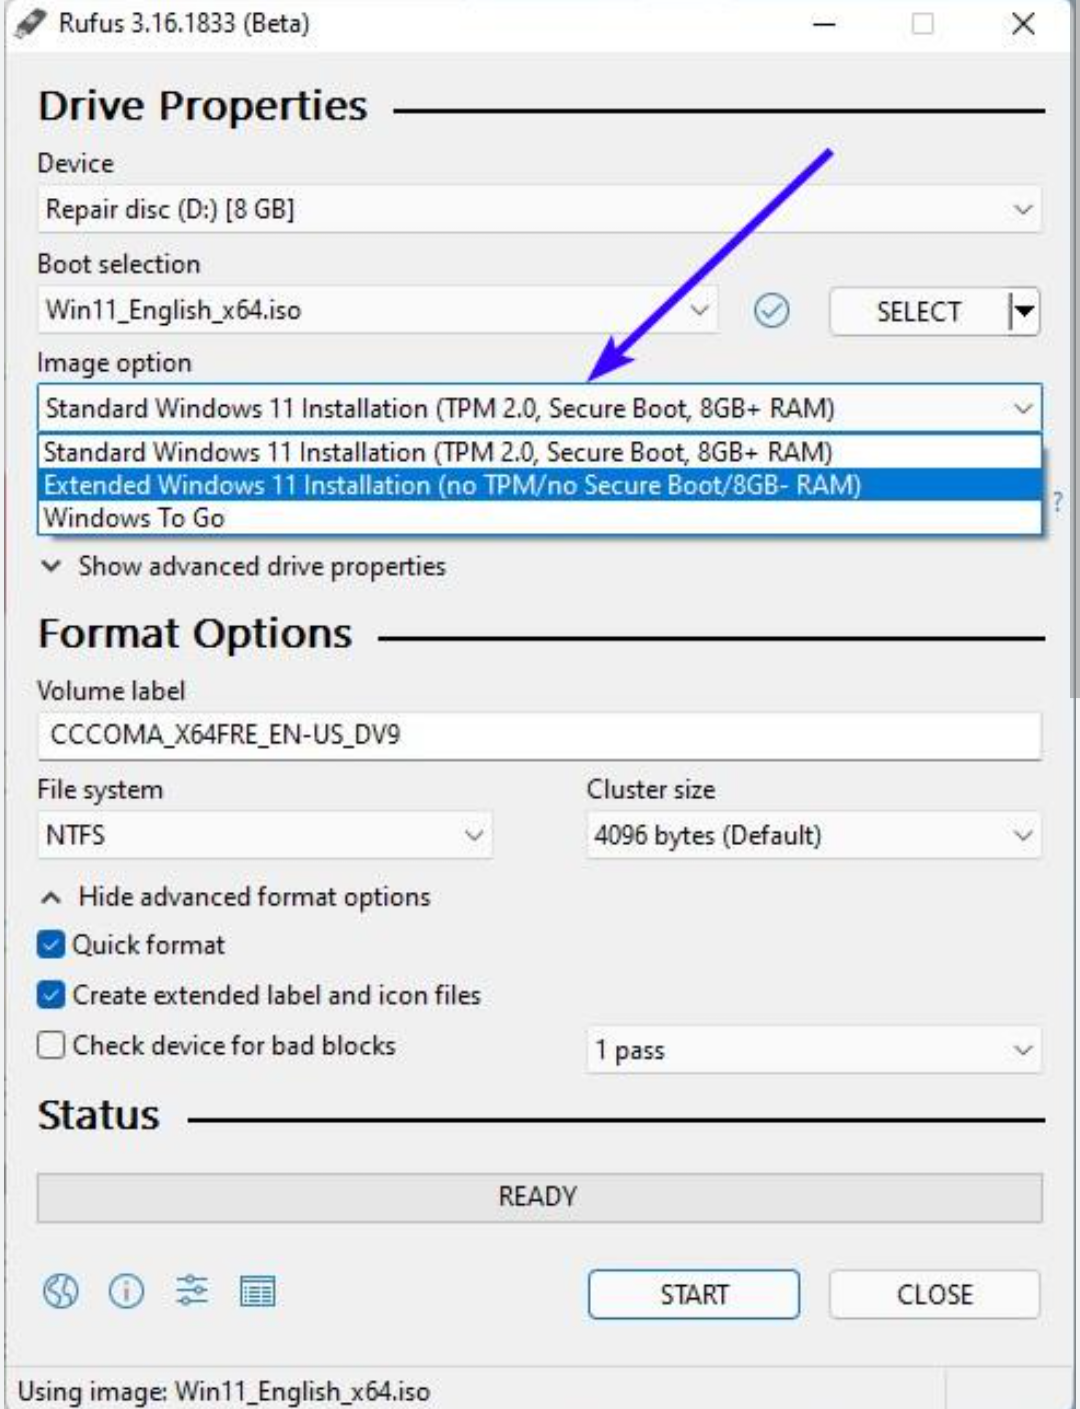
Task: Choose Windows To Go option
Action: pos(134,518)
